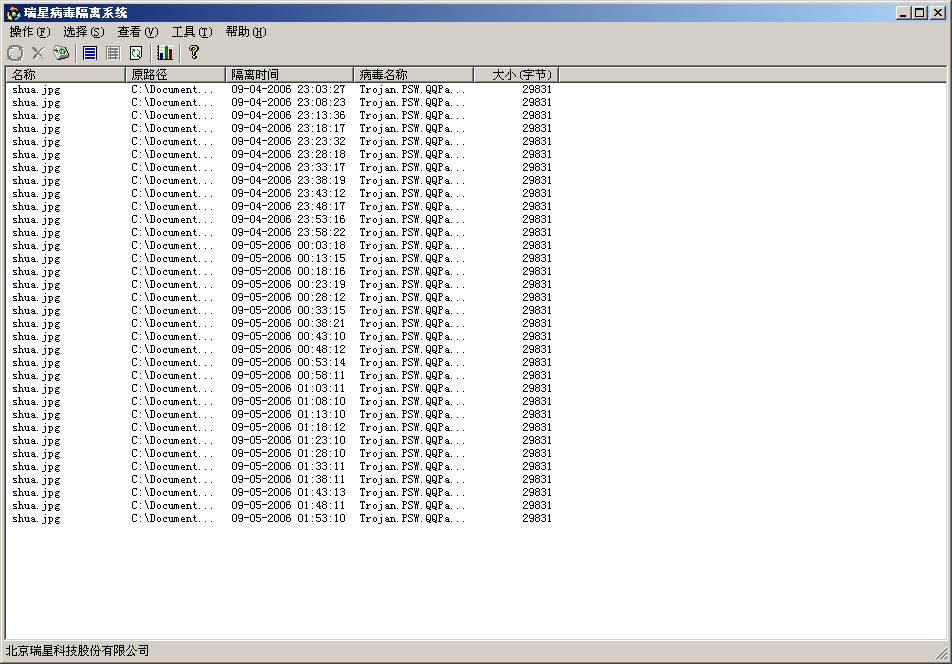952x664 pixels.
Task: Click path cell in the 23:23:32 row
Action: point(172,141)
